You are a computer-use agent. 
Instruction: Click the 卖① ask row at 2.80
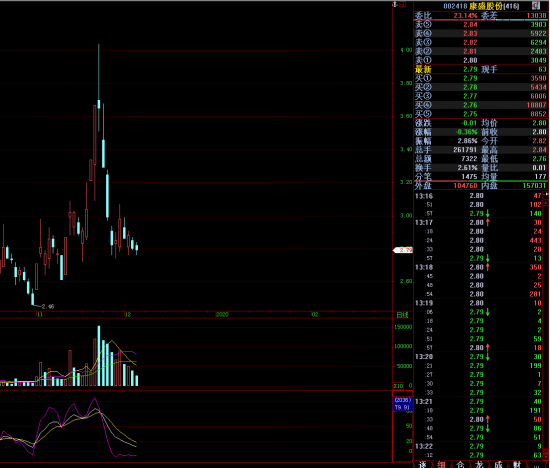(x=481, y=60)
